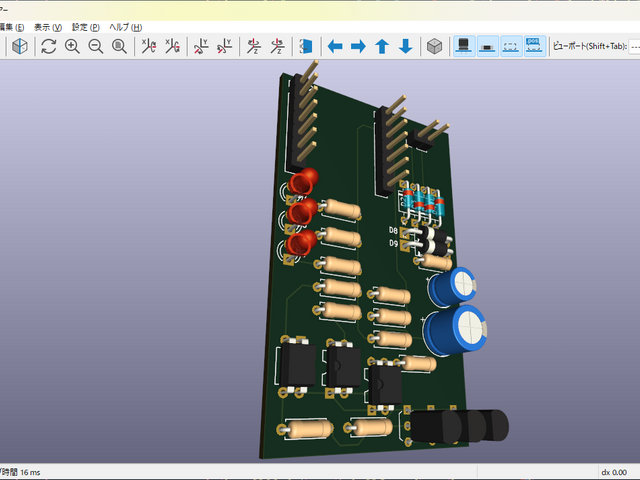Fit the board to the screen

pyautogui.click(x=120, y=46)
